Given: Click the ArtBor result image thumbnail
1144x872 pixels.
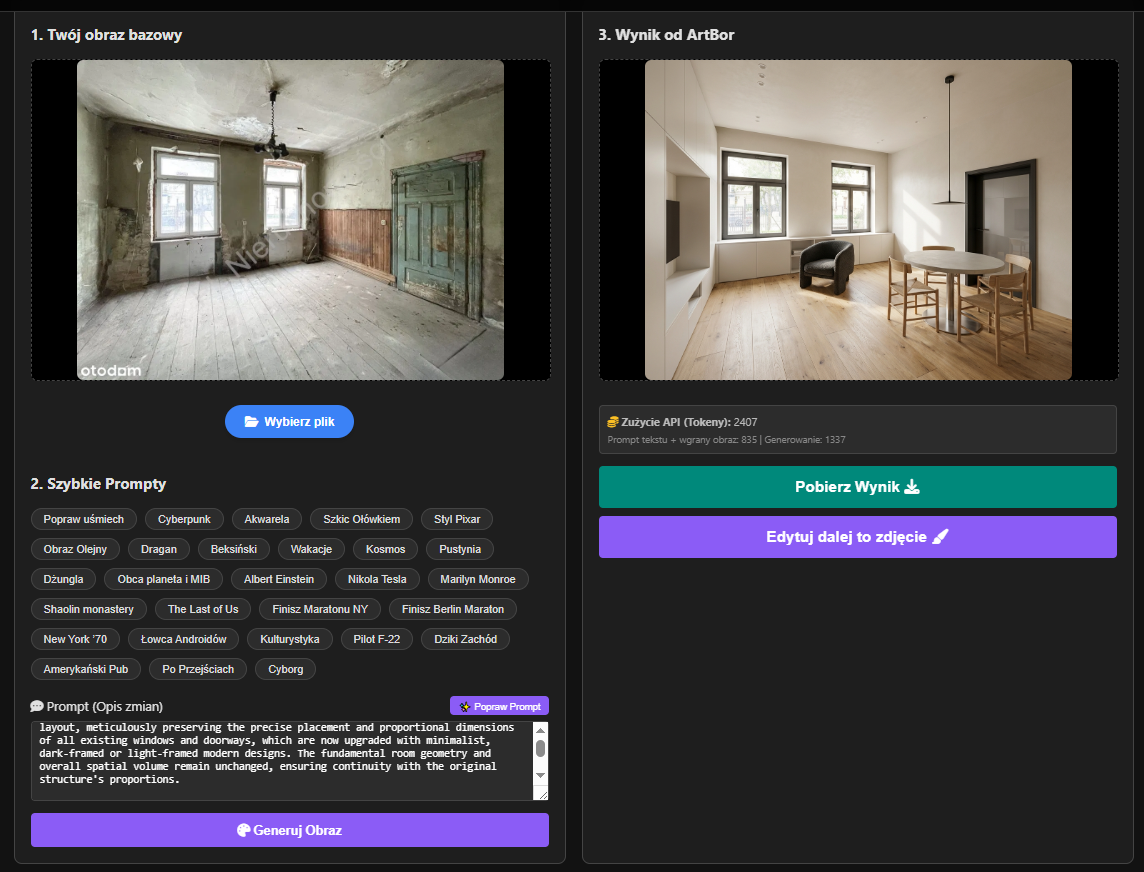Looking at the screenshot, I should [x=858, y=220].
